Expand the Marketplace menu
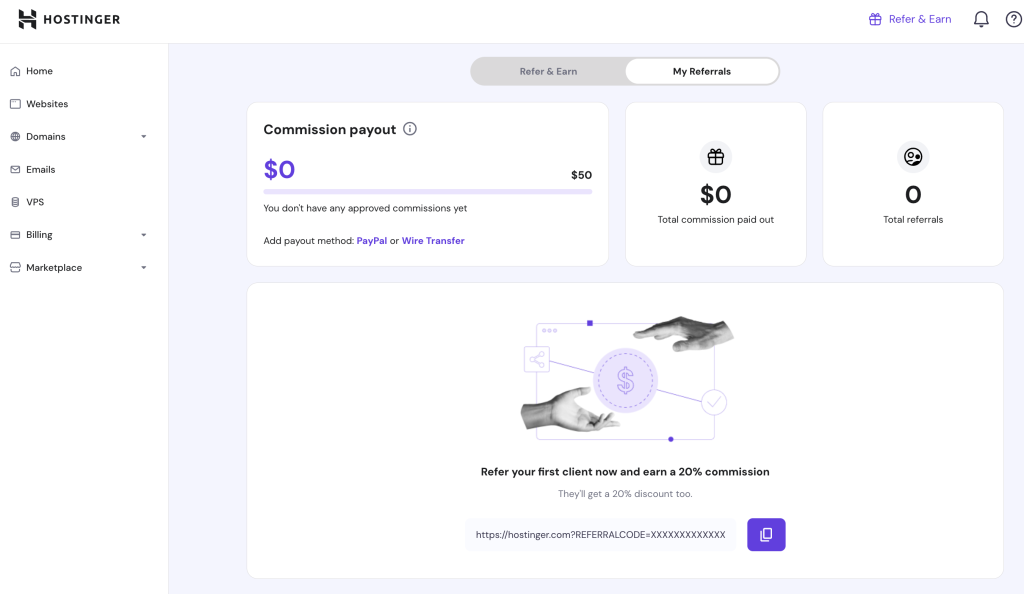Screen dimensions: 1024x594 coord(143,267)
